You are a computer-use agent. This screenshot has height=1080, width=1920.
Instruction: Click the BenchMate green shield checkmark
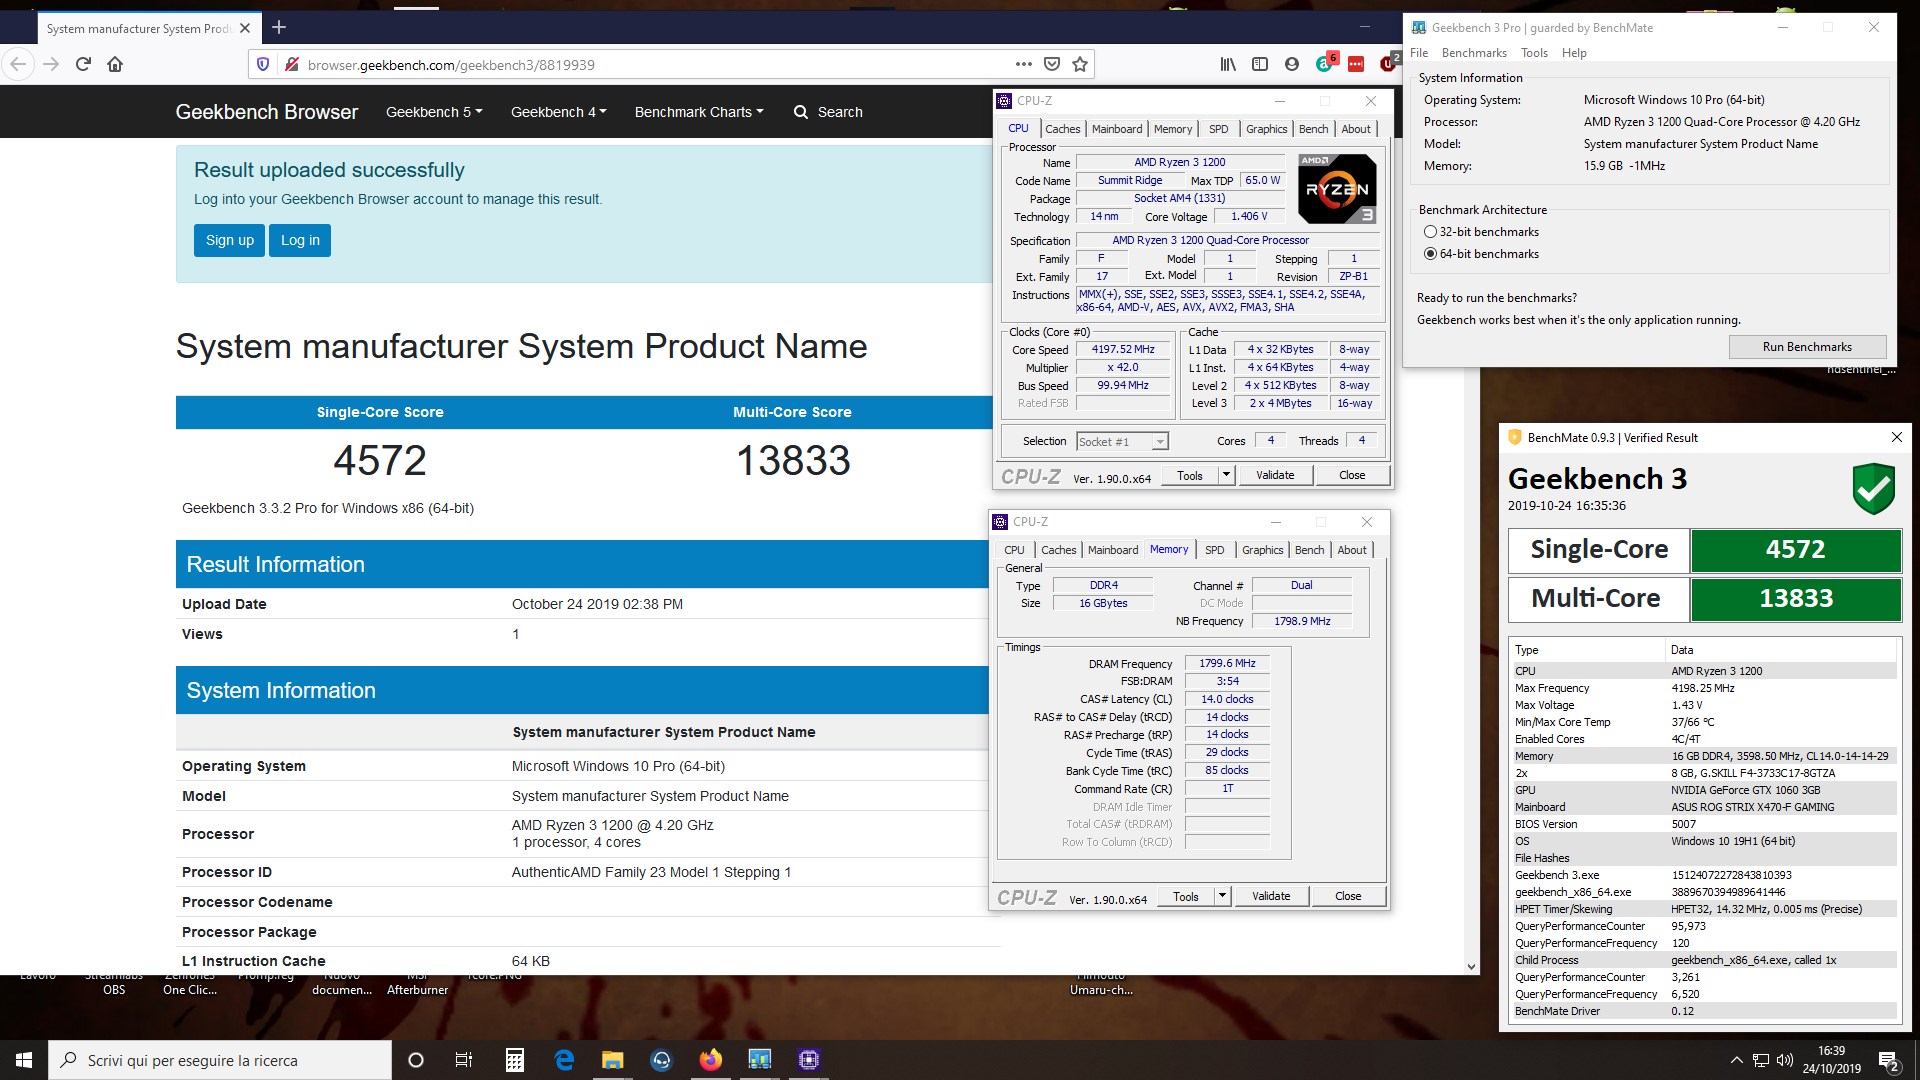click(1873, 488)
